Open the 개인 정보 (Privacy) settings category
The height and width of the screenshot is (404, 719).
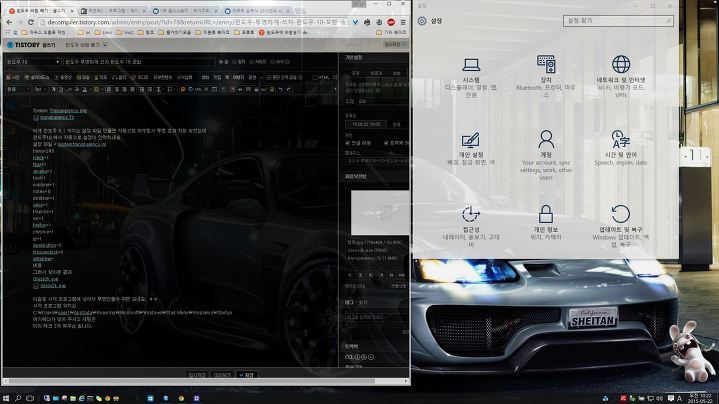(x=546, y=223)
